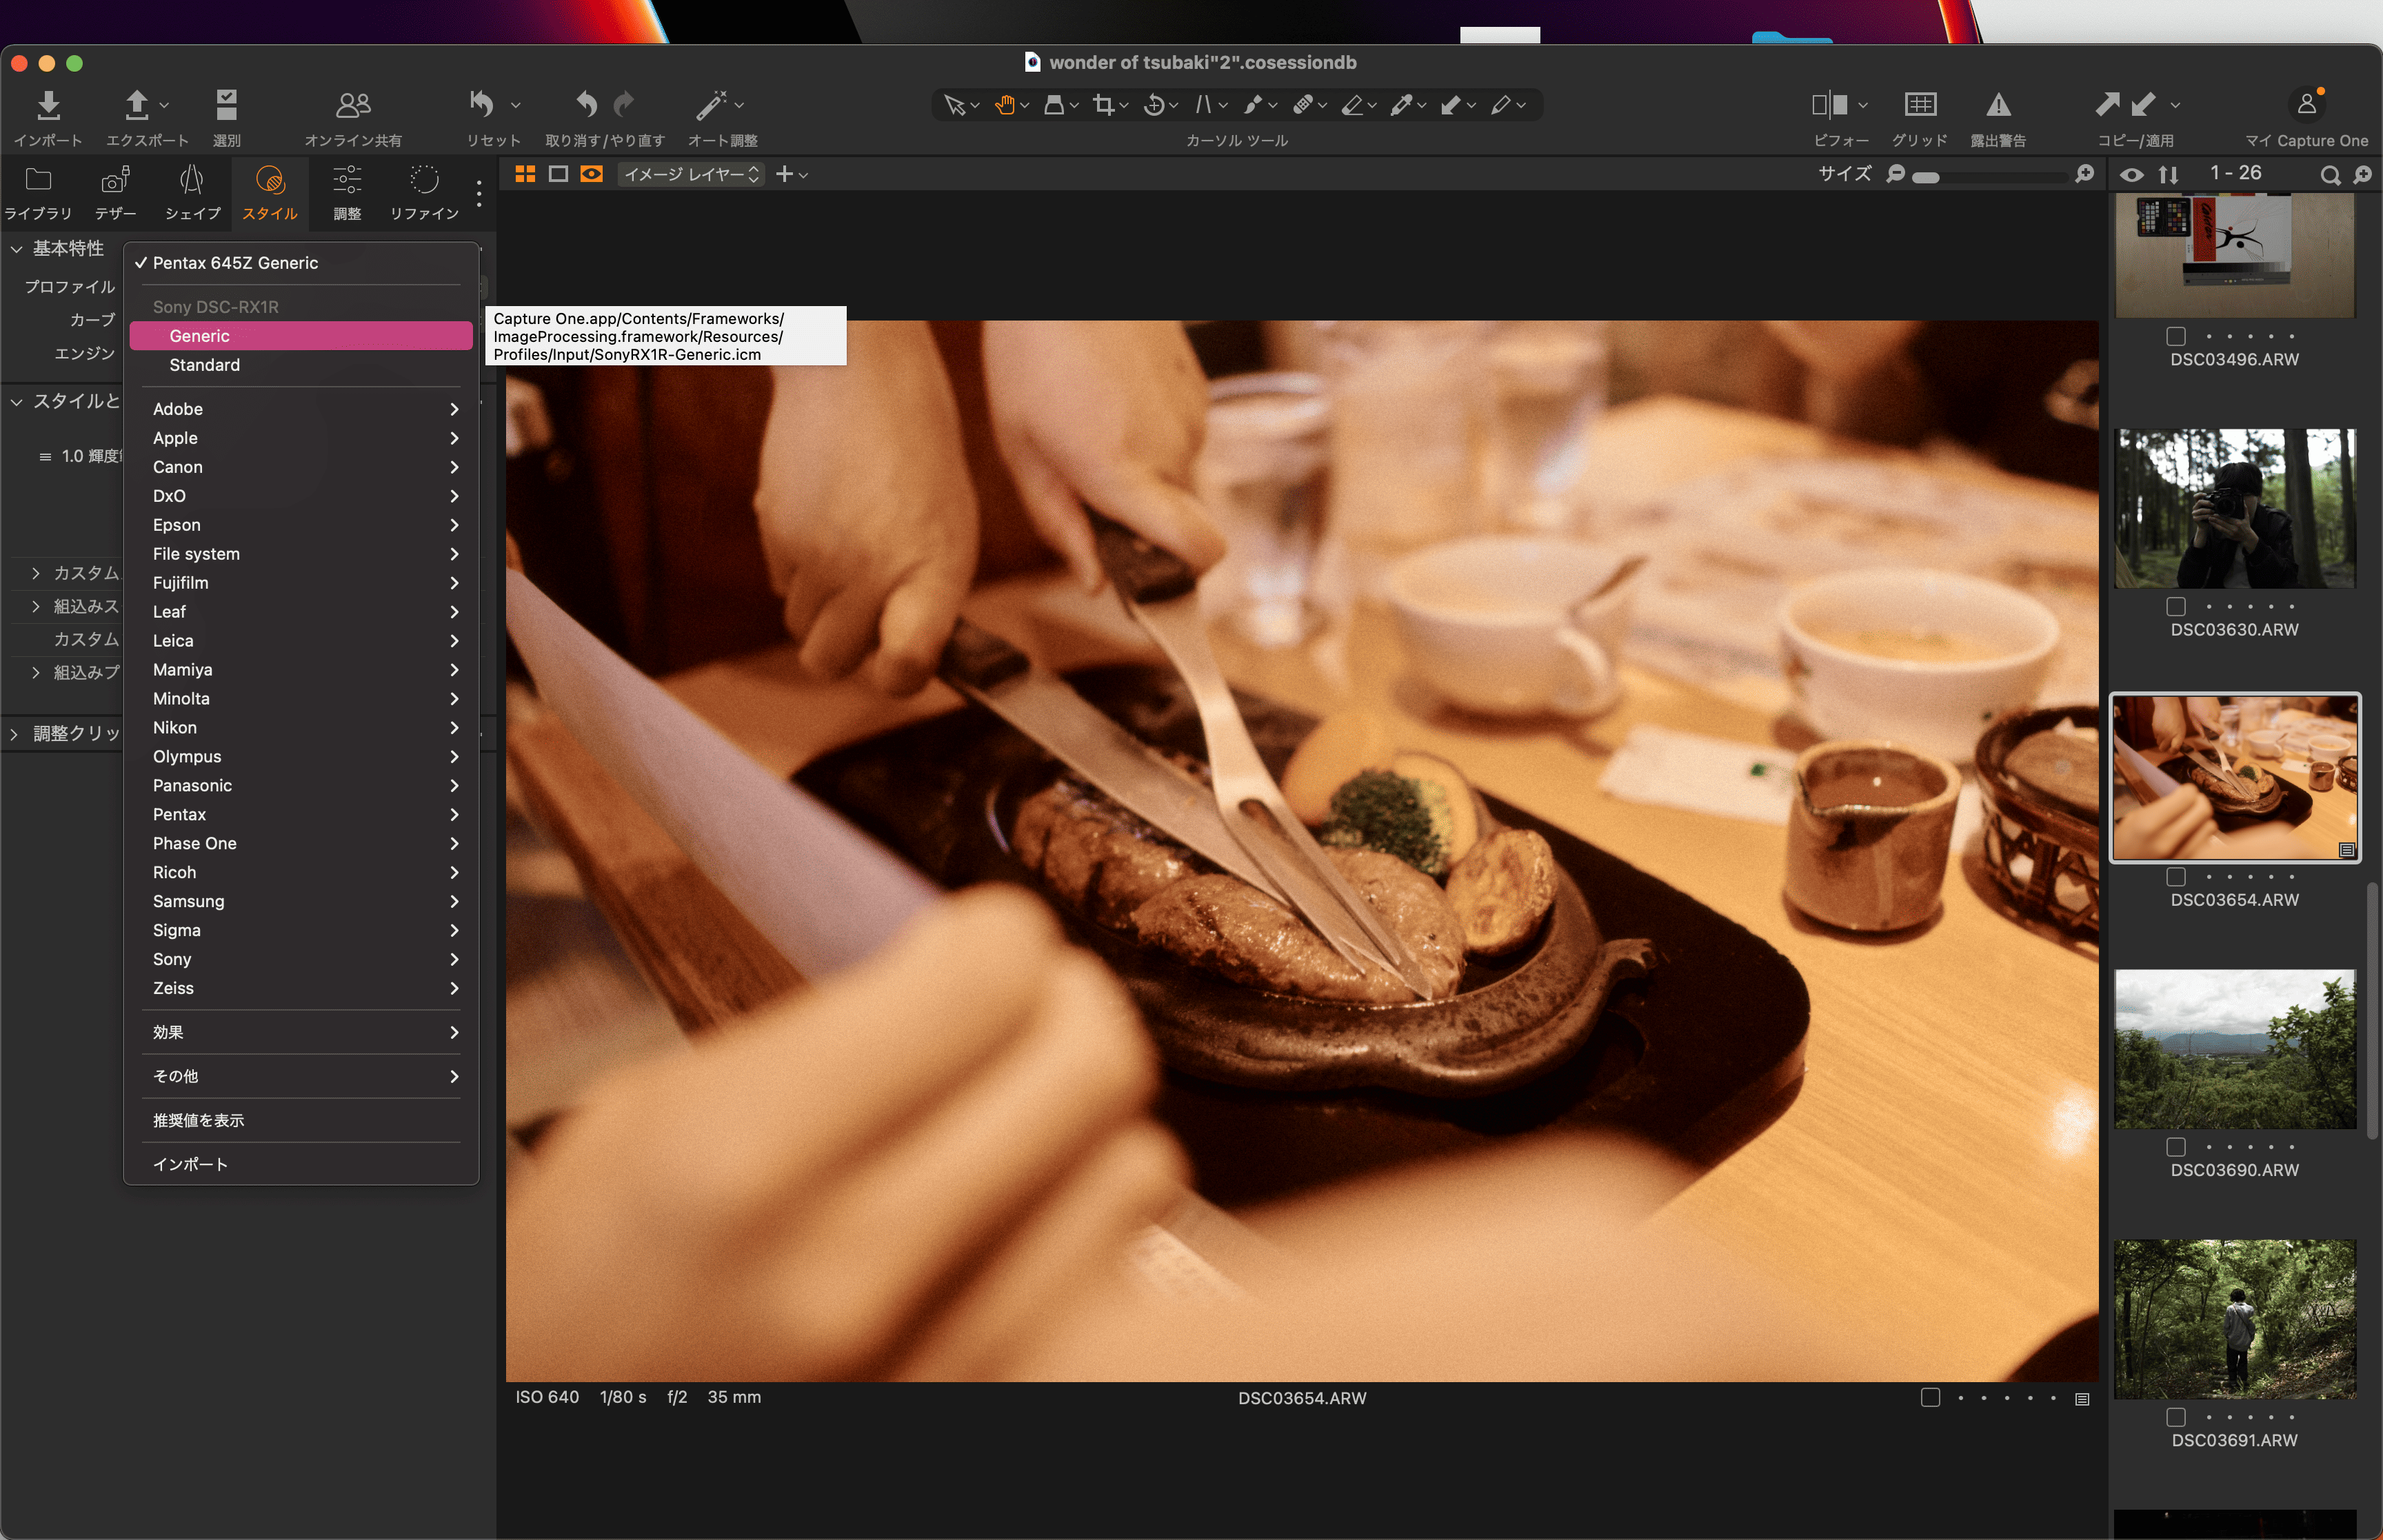Screen dimensions: 2383x1540
Task: Open My Capture One (マイ Capture One) account
Action: [2307, 103]
